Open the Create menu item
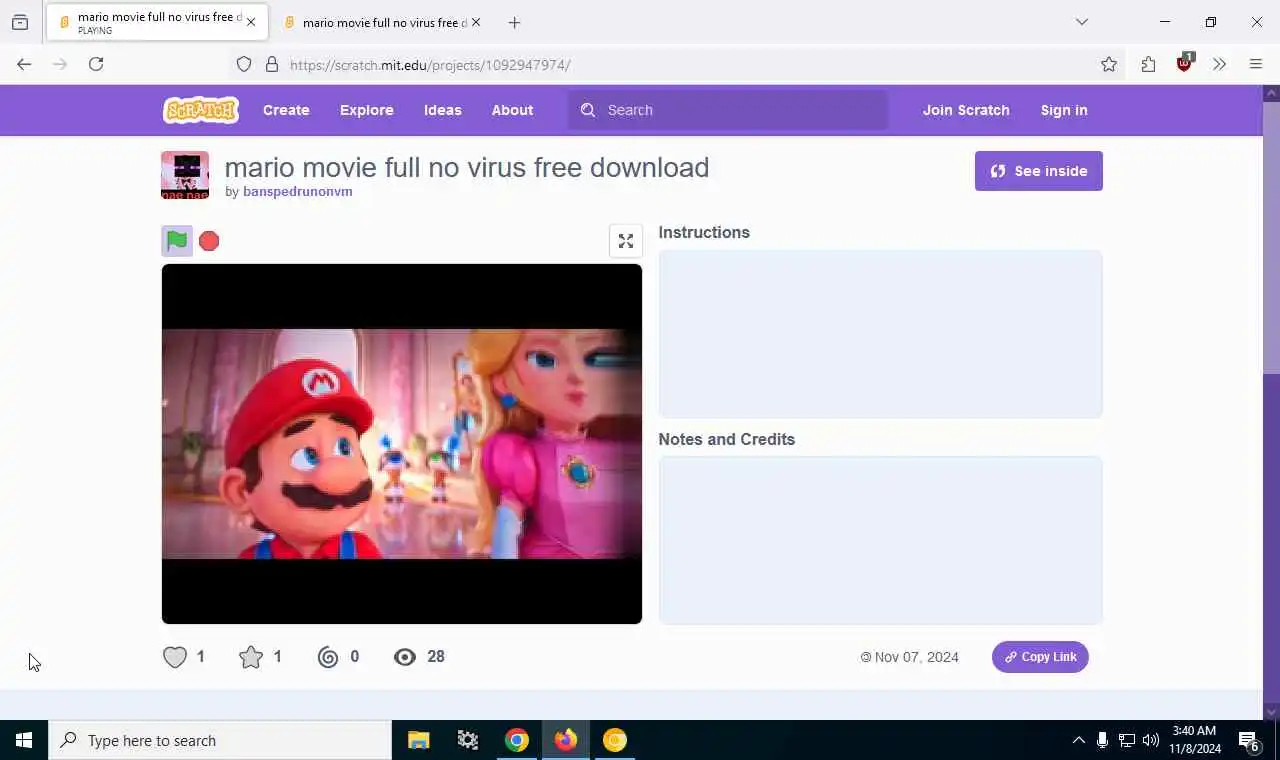Image resolution: width=1280 pixels, height=760 pixels. 286,110
